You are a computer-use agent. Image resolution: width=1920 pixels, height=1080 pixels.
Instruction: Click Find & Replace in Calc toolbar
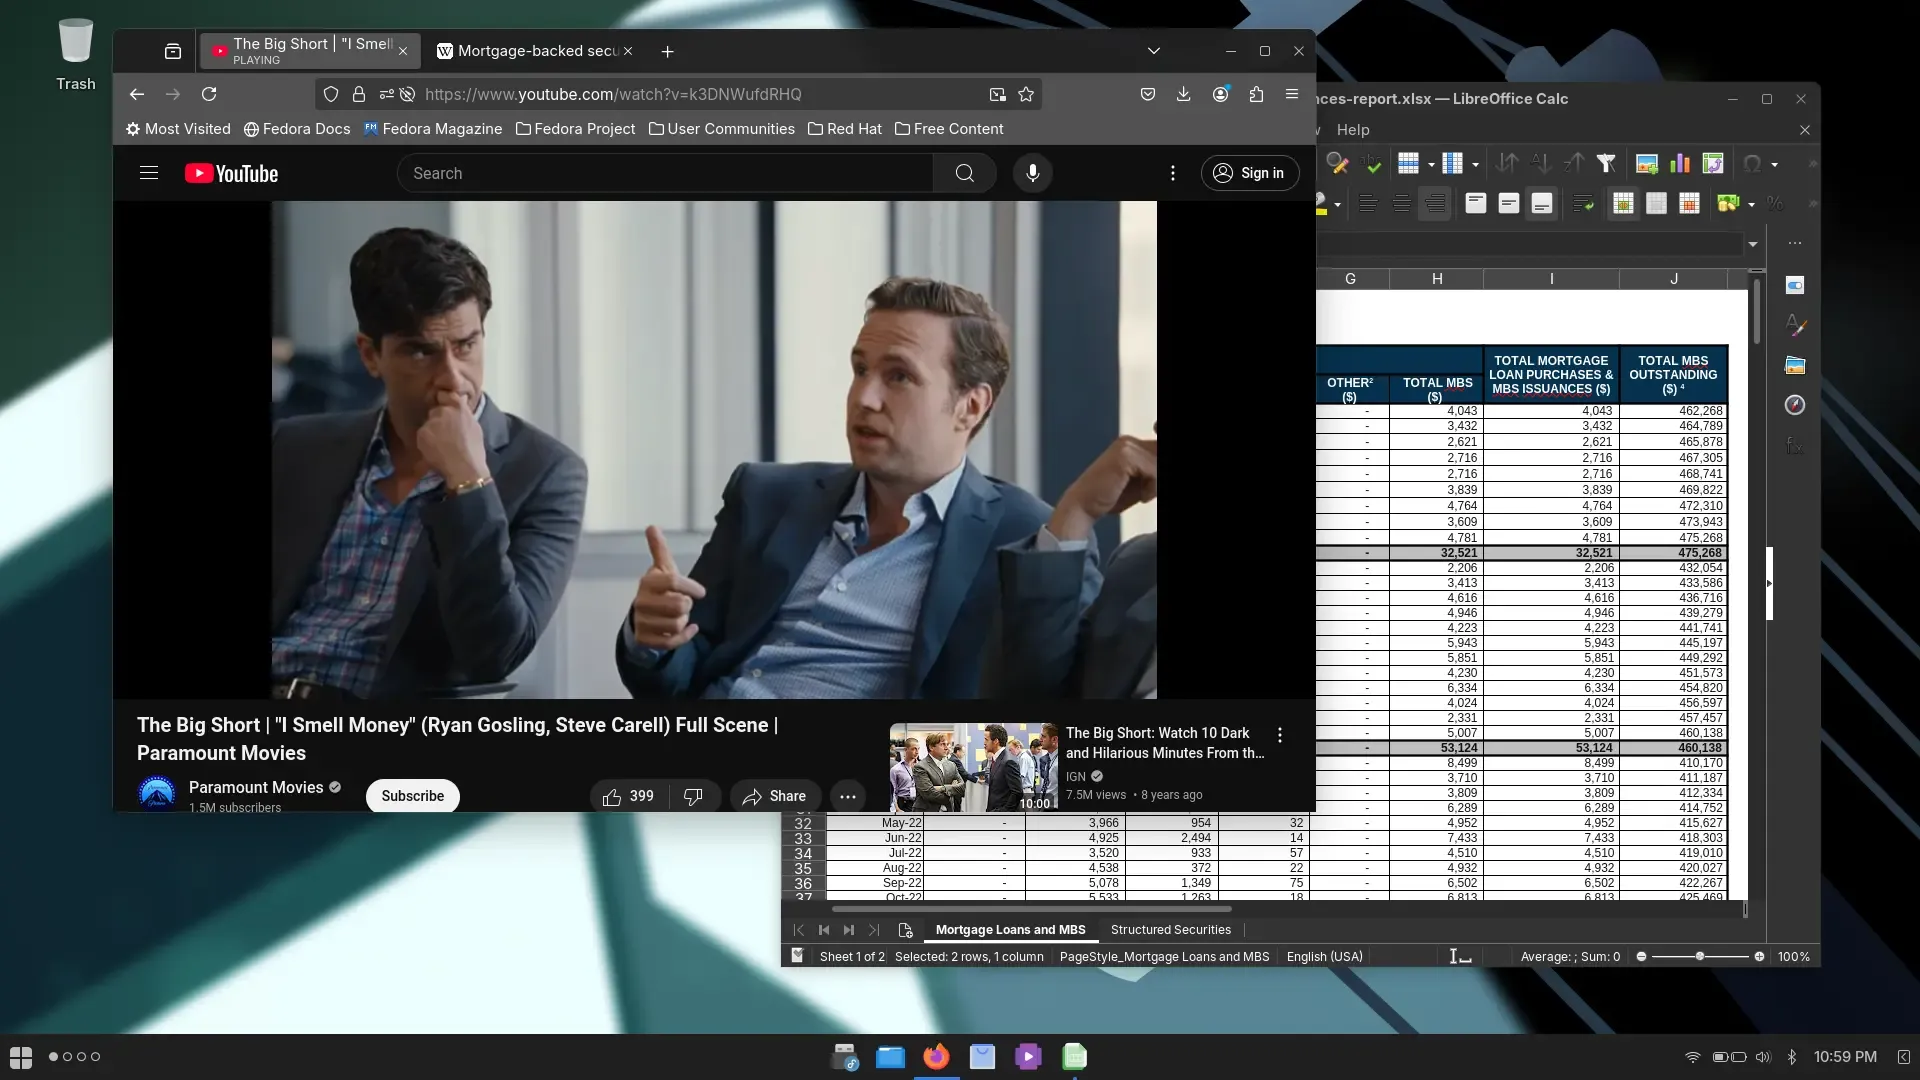tap(1337, 163)
